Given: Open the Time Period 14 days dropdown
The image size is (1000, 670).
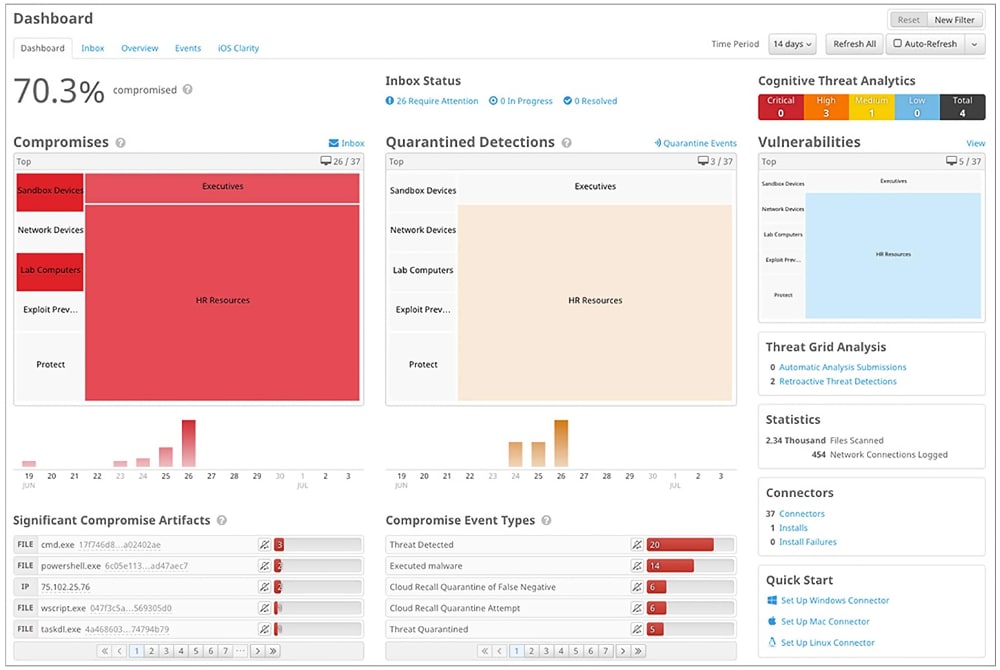Looking at the screenshot, I should (x=792, y=43).
